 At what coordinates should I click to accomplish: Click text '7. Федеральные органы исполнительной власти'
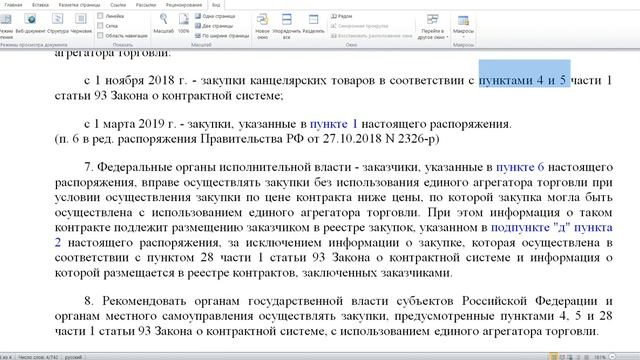pos(217,167)
